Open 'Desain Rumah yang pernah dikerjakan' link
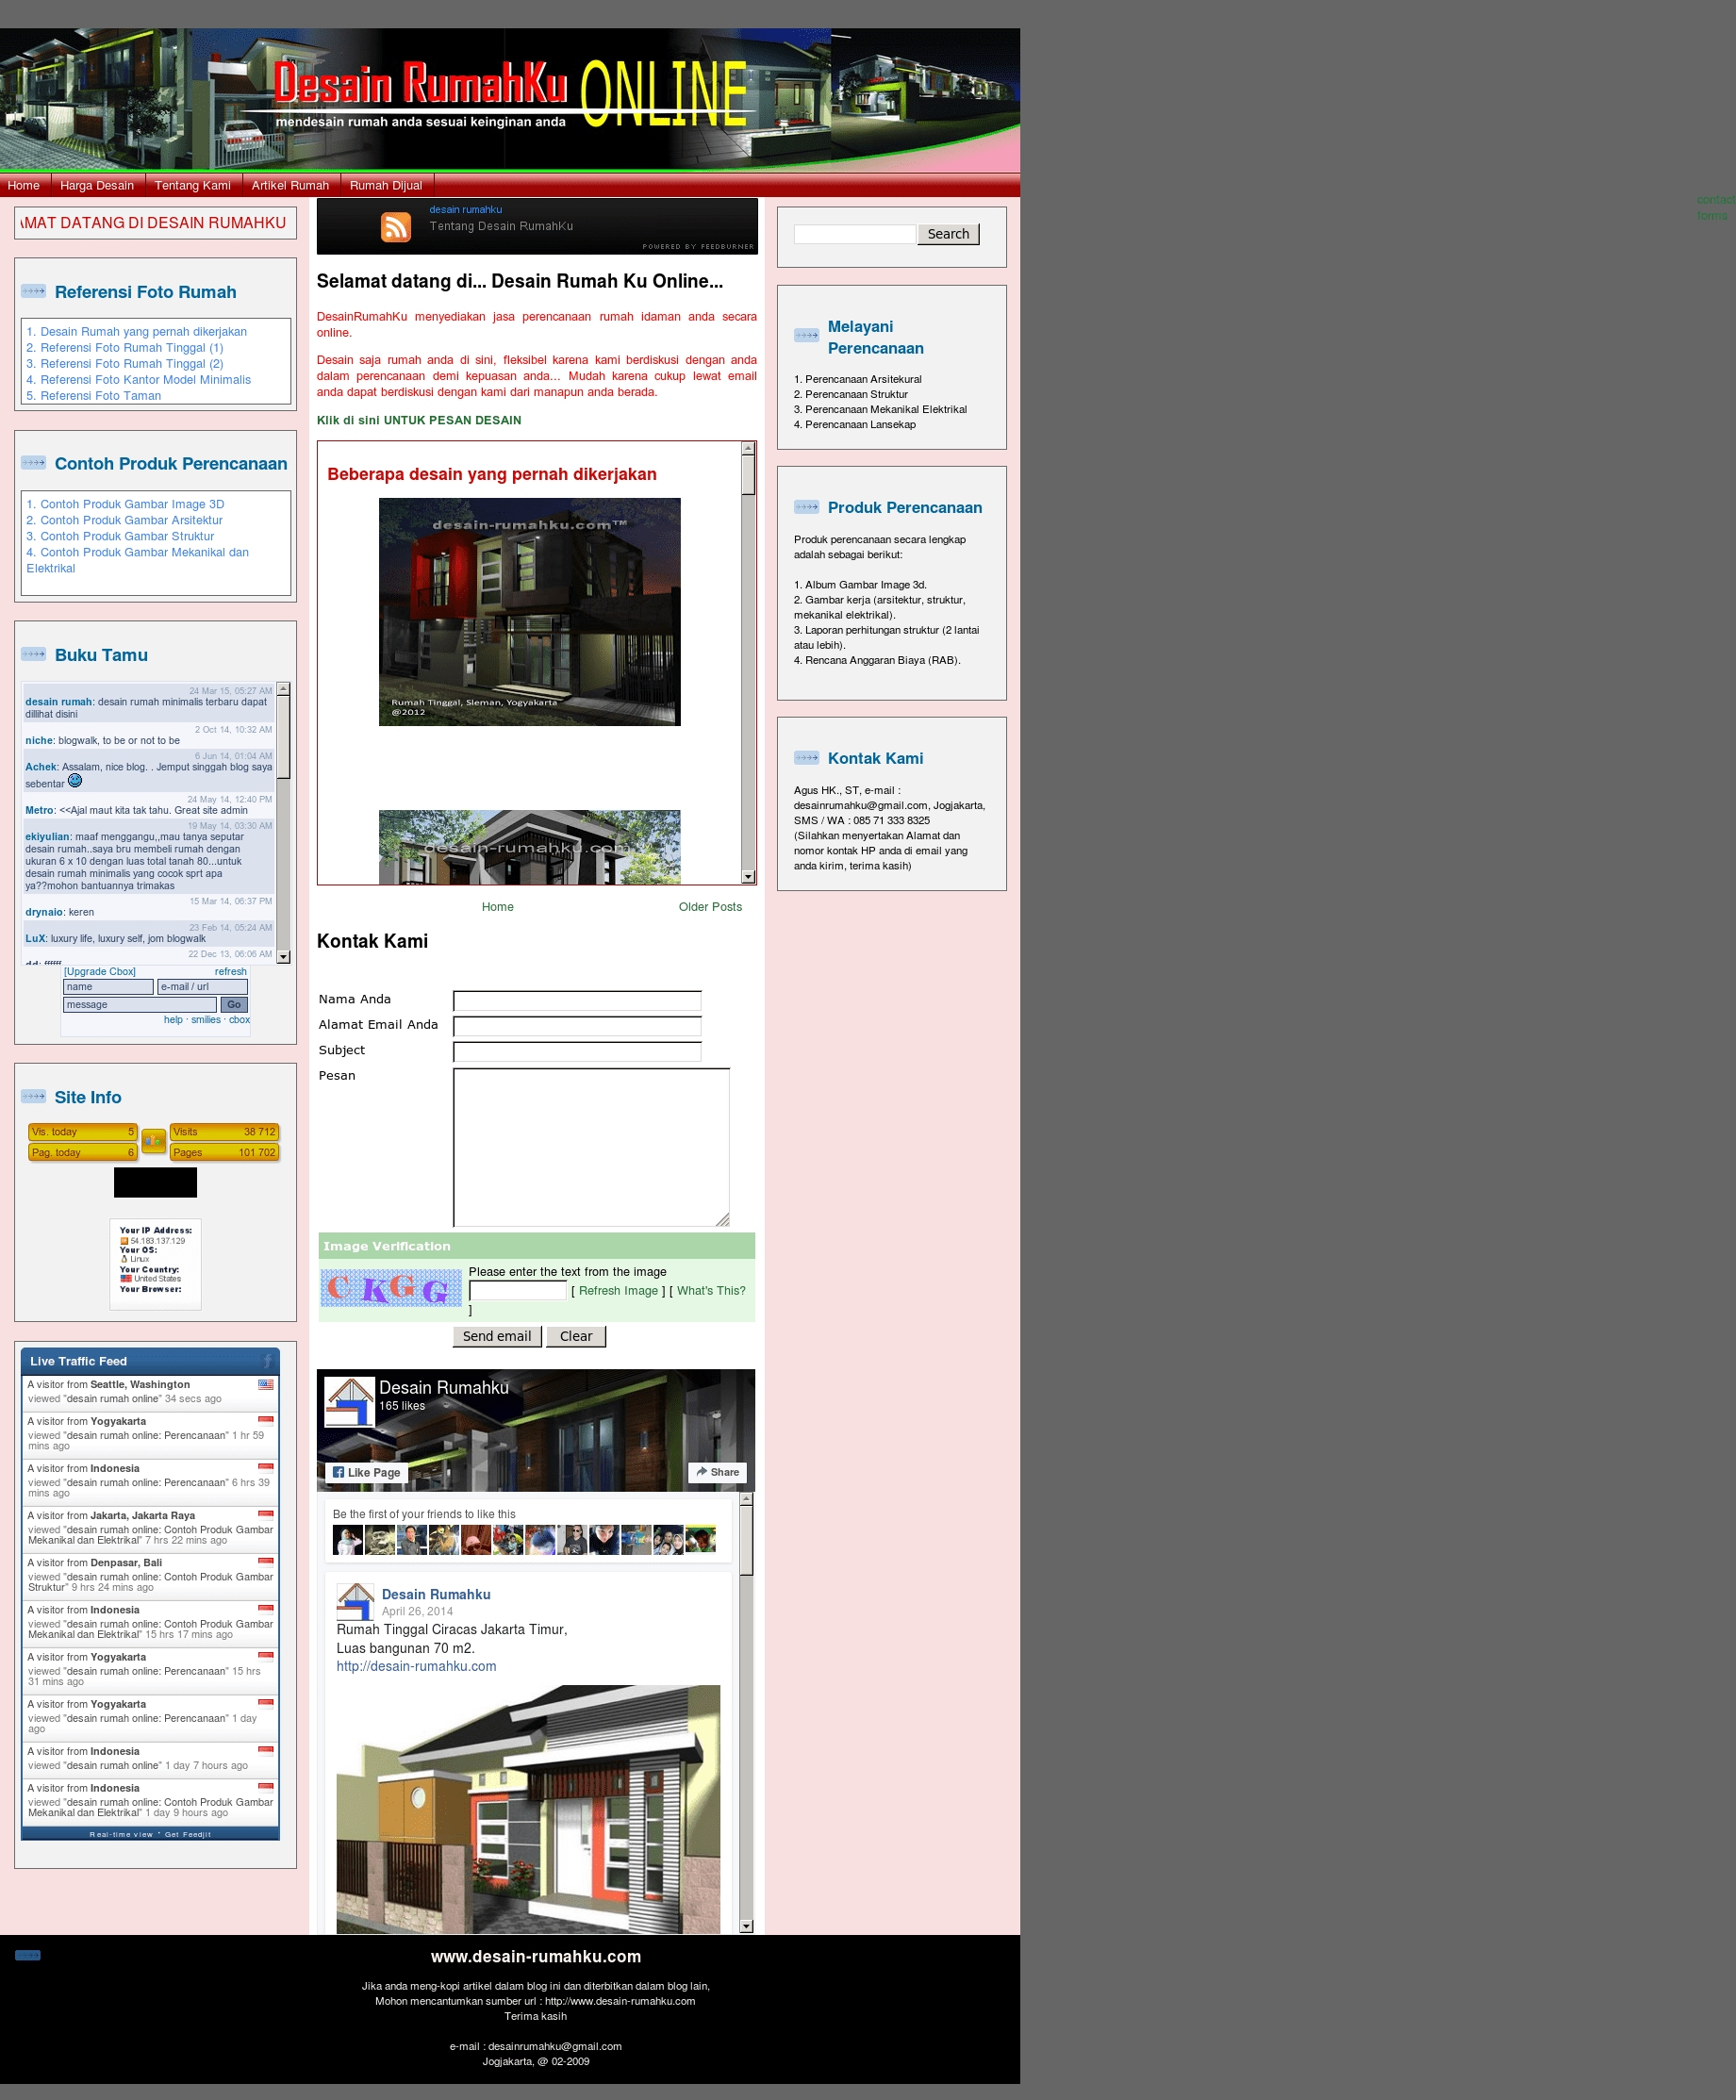Screen dimensions: 1736x2100 [144, 332]
